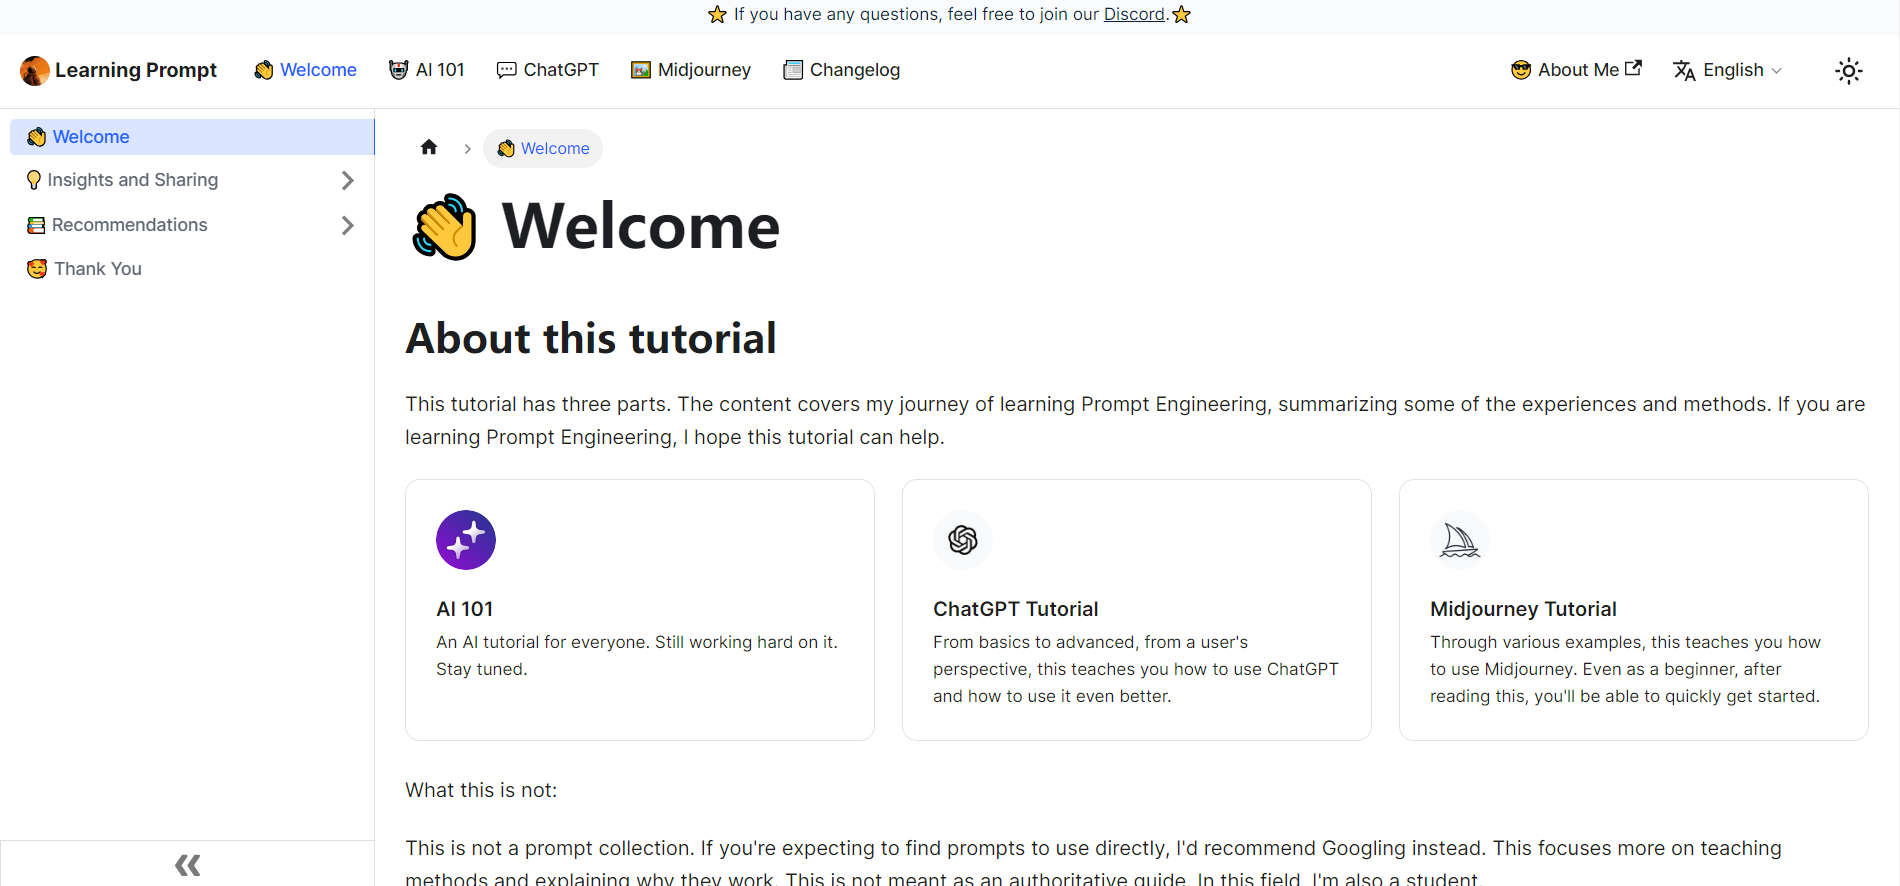Click the Learning Prompt logo avatar
Screen dimensions: 1900x886
(35, 70)
